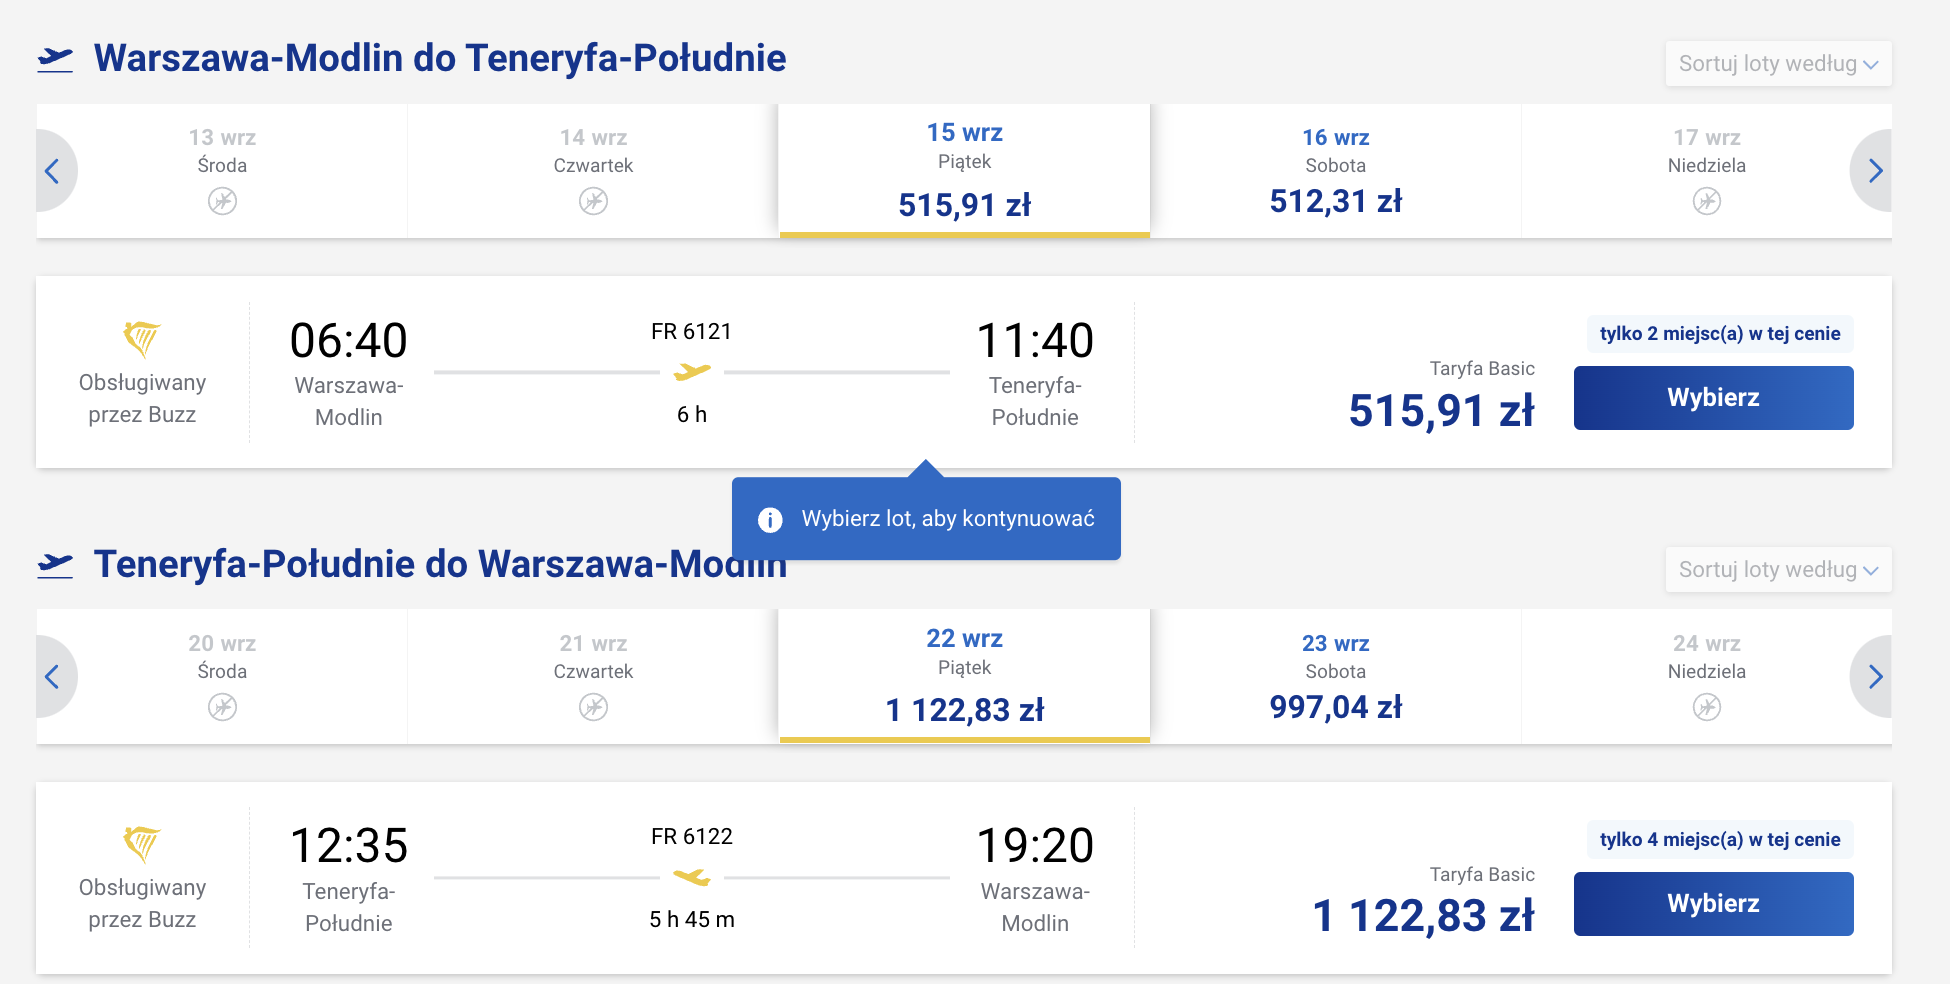Click the no-flight icon under 24 wrz Niedziela
This screenshot has height=984, width=1950.
click(x=1707, y=708)
